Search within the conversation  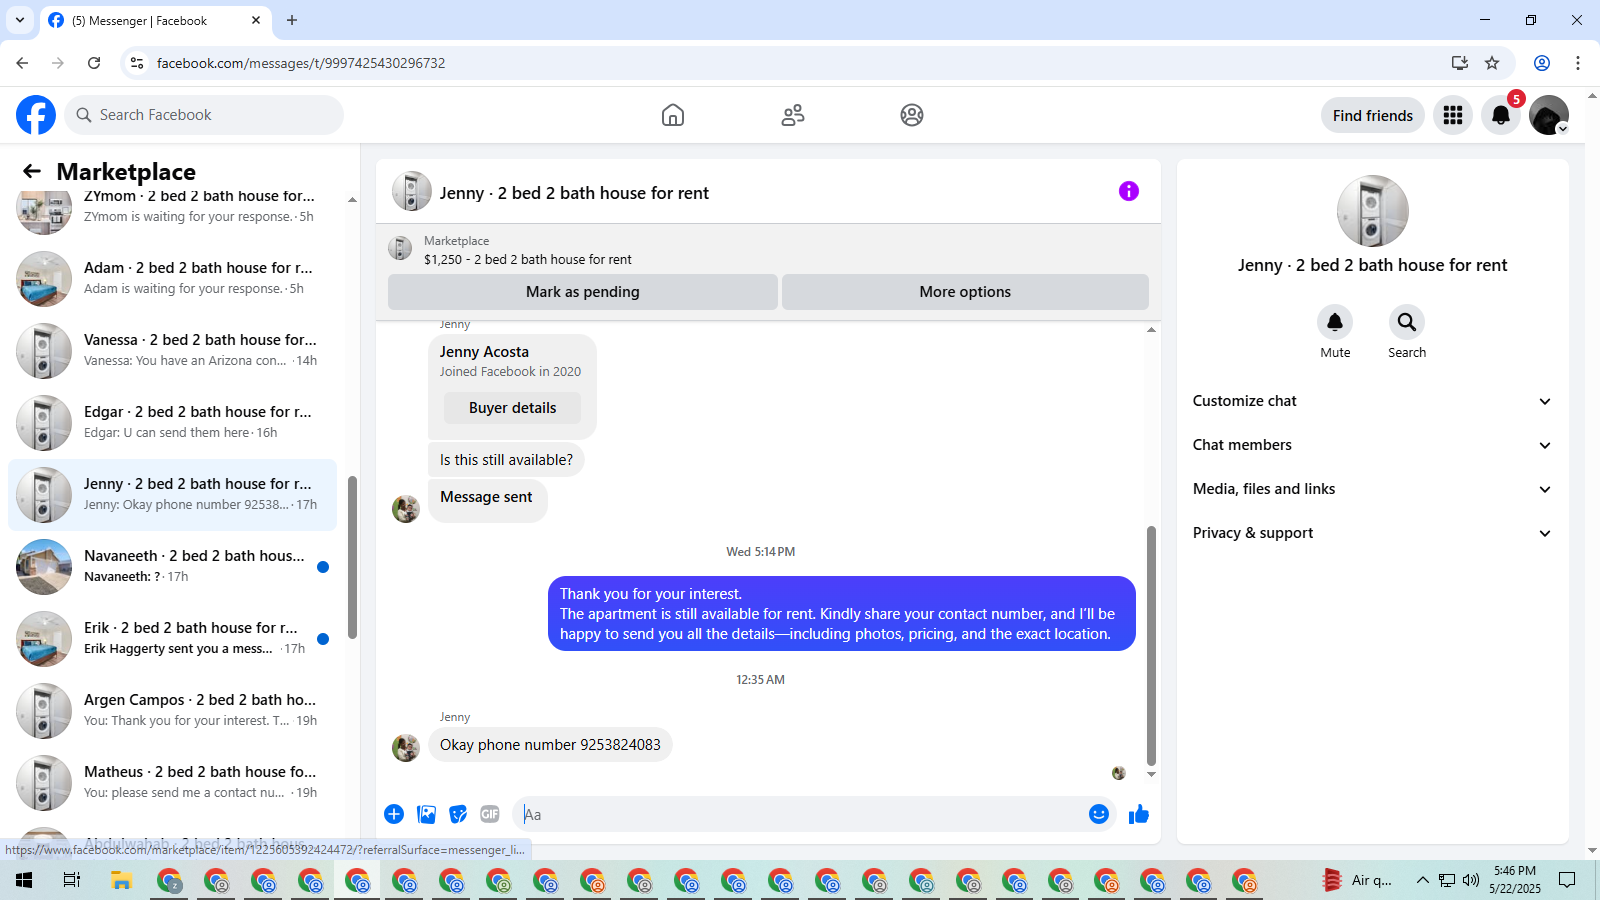(1407, 322)
